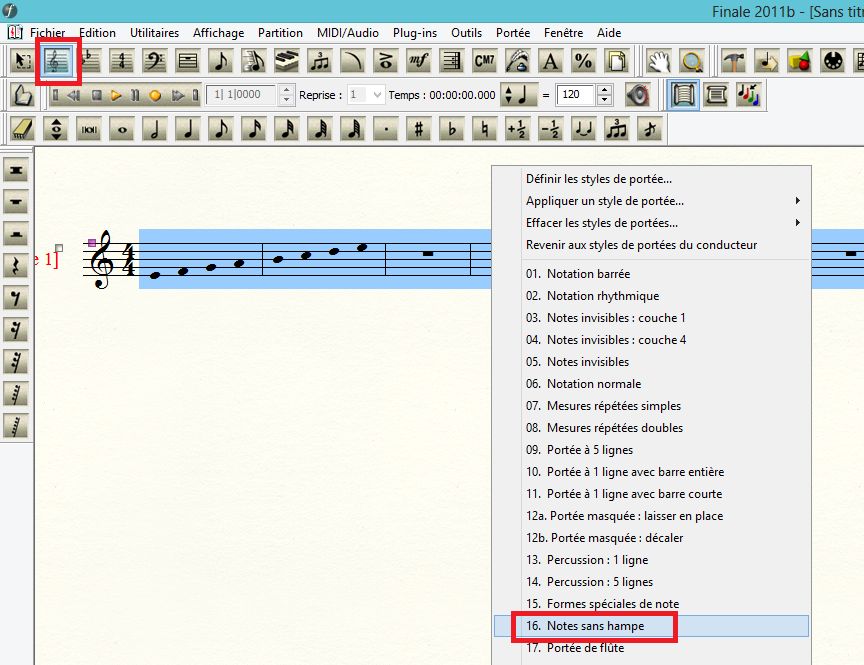
Task: Click the Record button in playback controls
Action: pos(155,96)
